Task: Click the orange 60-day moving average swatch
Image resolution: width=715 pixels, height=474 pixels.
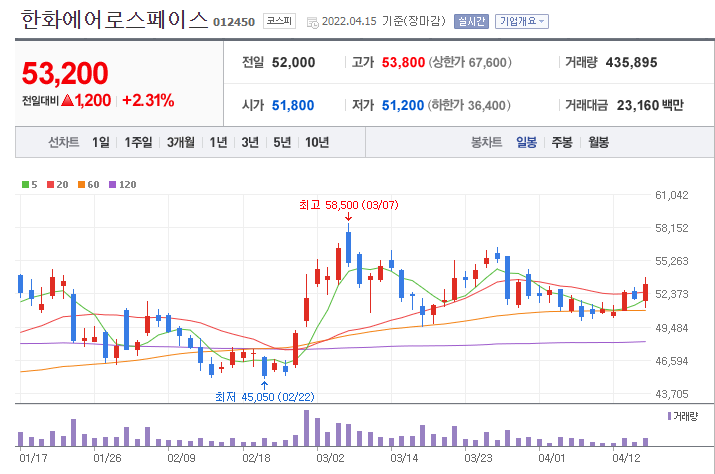Action: coord(82,184)
